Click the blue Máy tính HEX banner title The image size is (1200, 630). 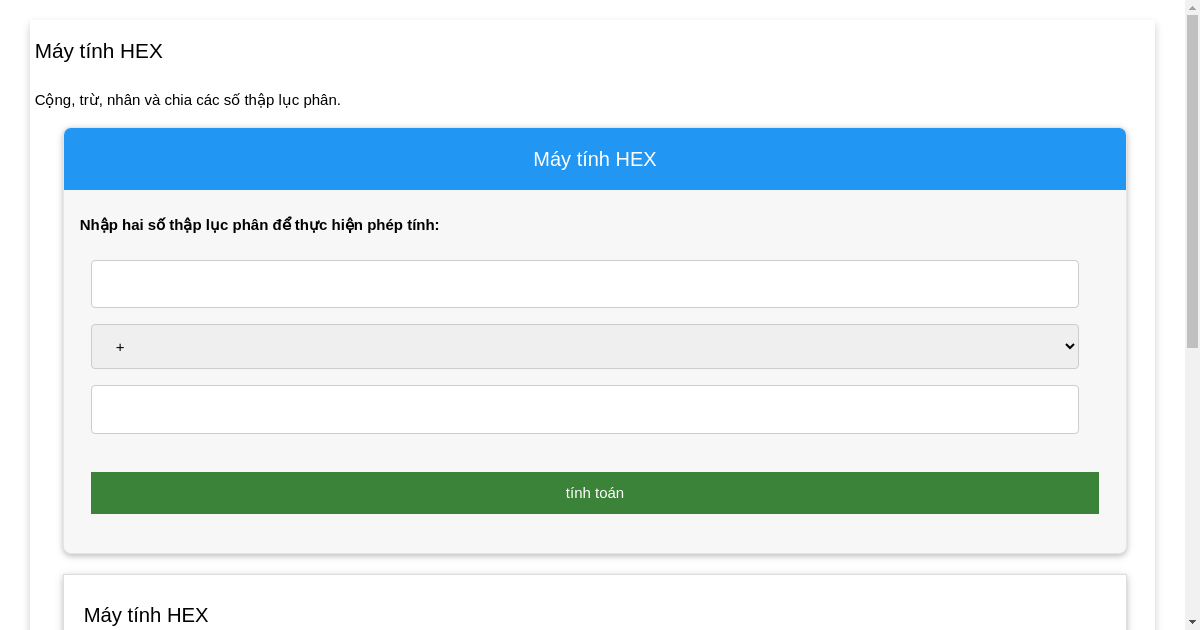(594, 159)
